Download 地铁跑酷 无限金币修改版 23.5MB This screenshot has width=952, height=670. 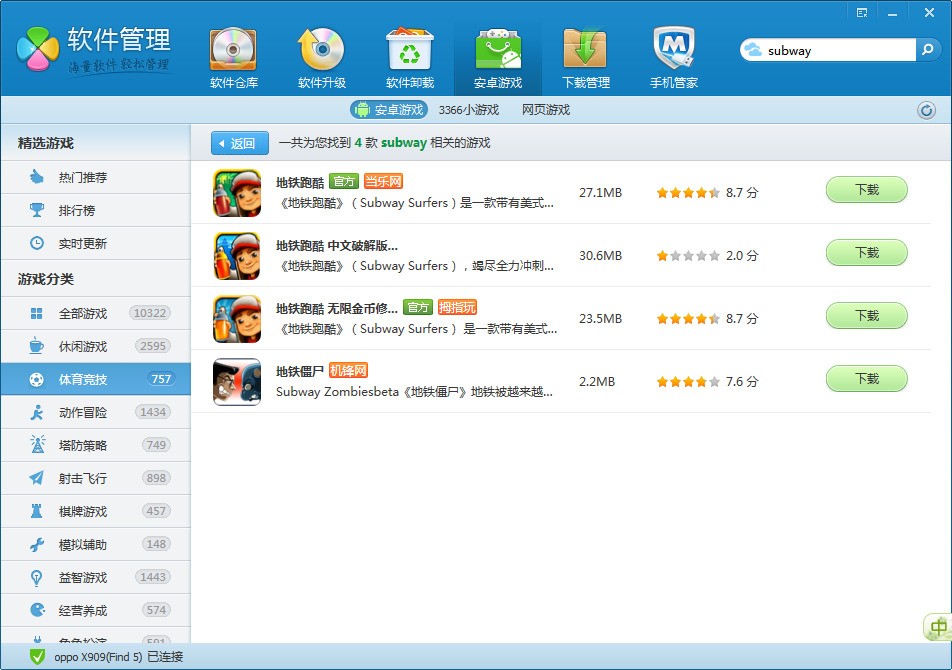(x=866, y=316)
